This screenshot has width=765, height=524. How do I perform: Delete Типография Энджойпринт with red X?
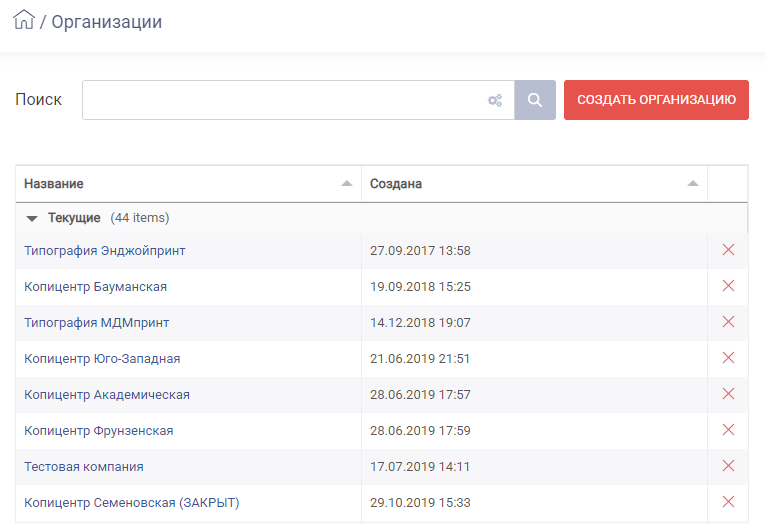coord(728,250)
